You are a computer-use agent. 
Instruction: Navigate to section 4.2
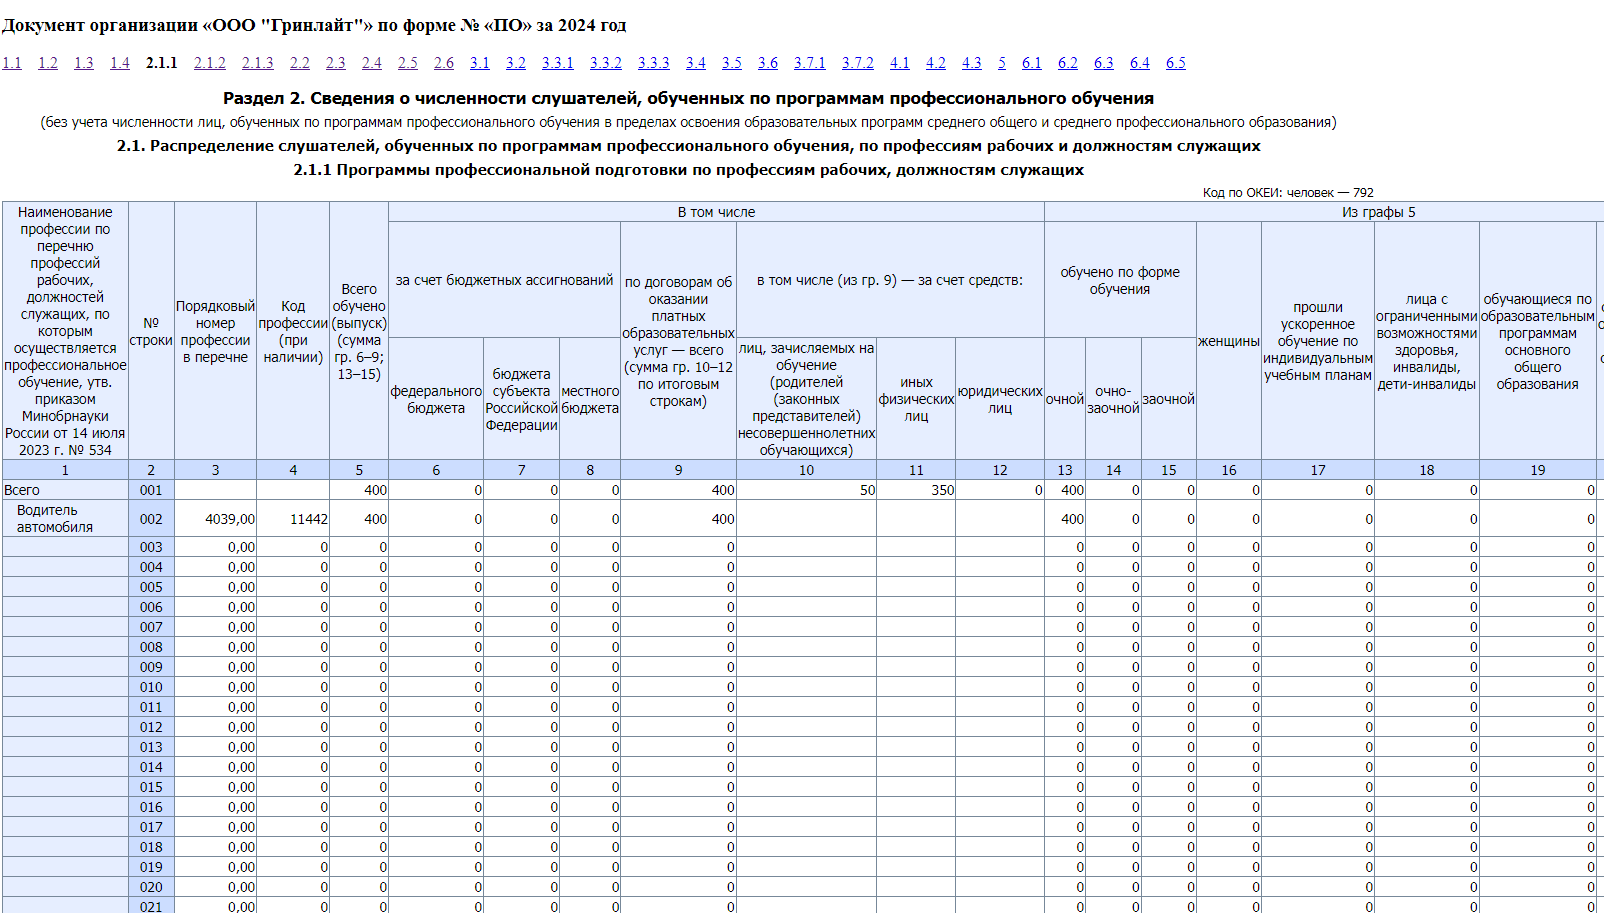coord(936,63)
